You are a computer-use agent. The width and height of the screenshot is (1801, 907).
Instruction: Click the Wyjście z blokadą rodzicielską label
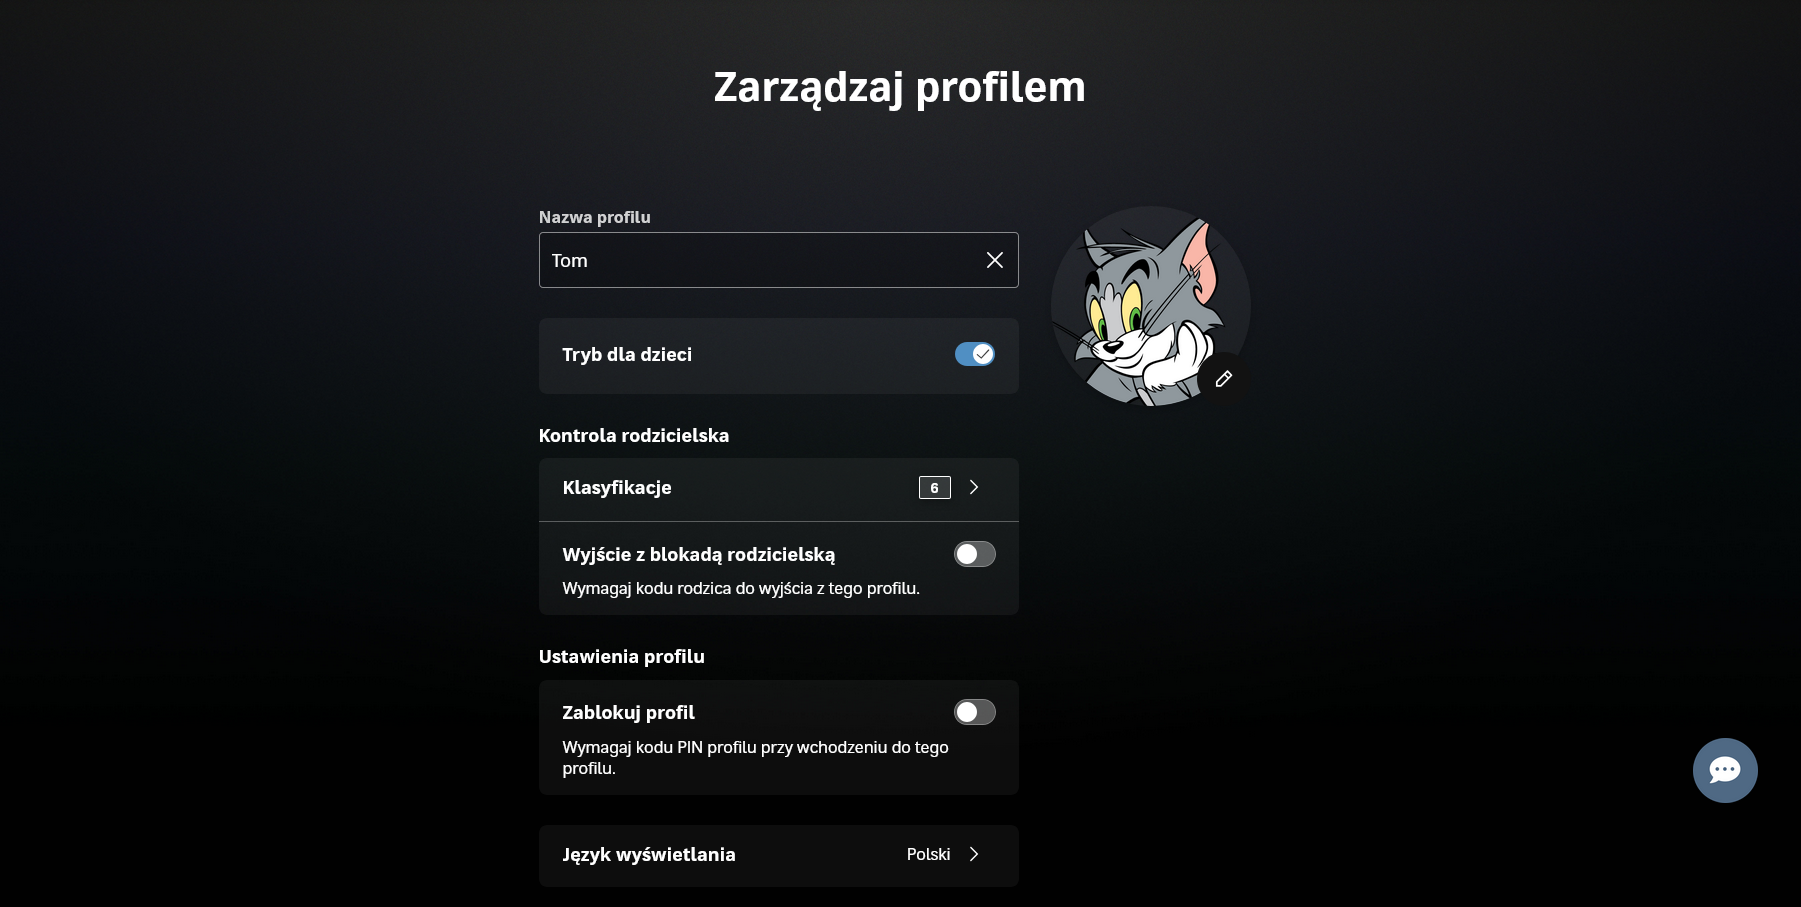(x=699, y=555)
